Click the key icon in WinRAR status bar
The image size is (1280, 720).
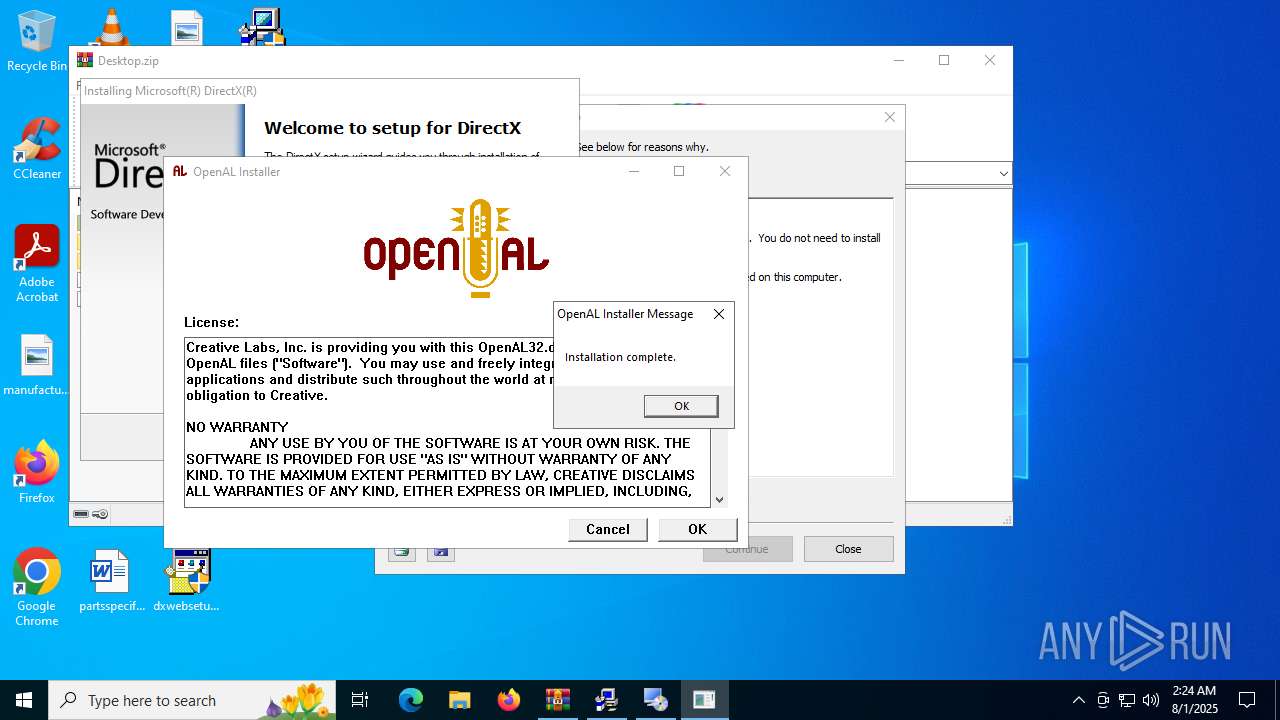click(x=100, y=514)
